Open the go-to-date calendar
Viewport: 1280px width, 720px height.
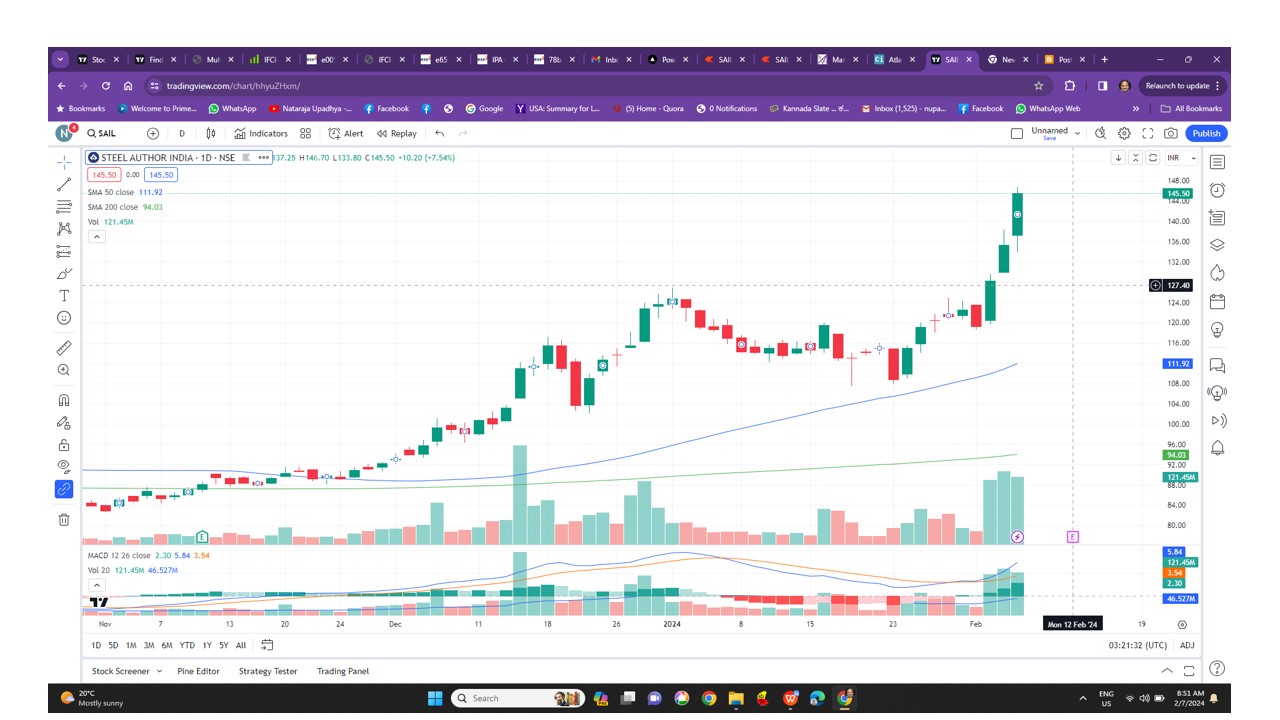267,645
